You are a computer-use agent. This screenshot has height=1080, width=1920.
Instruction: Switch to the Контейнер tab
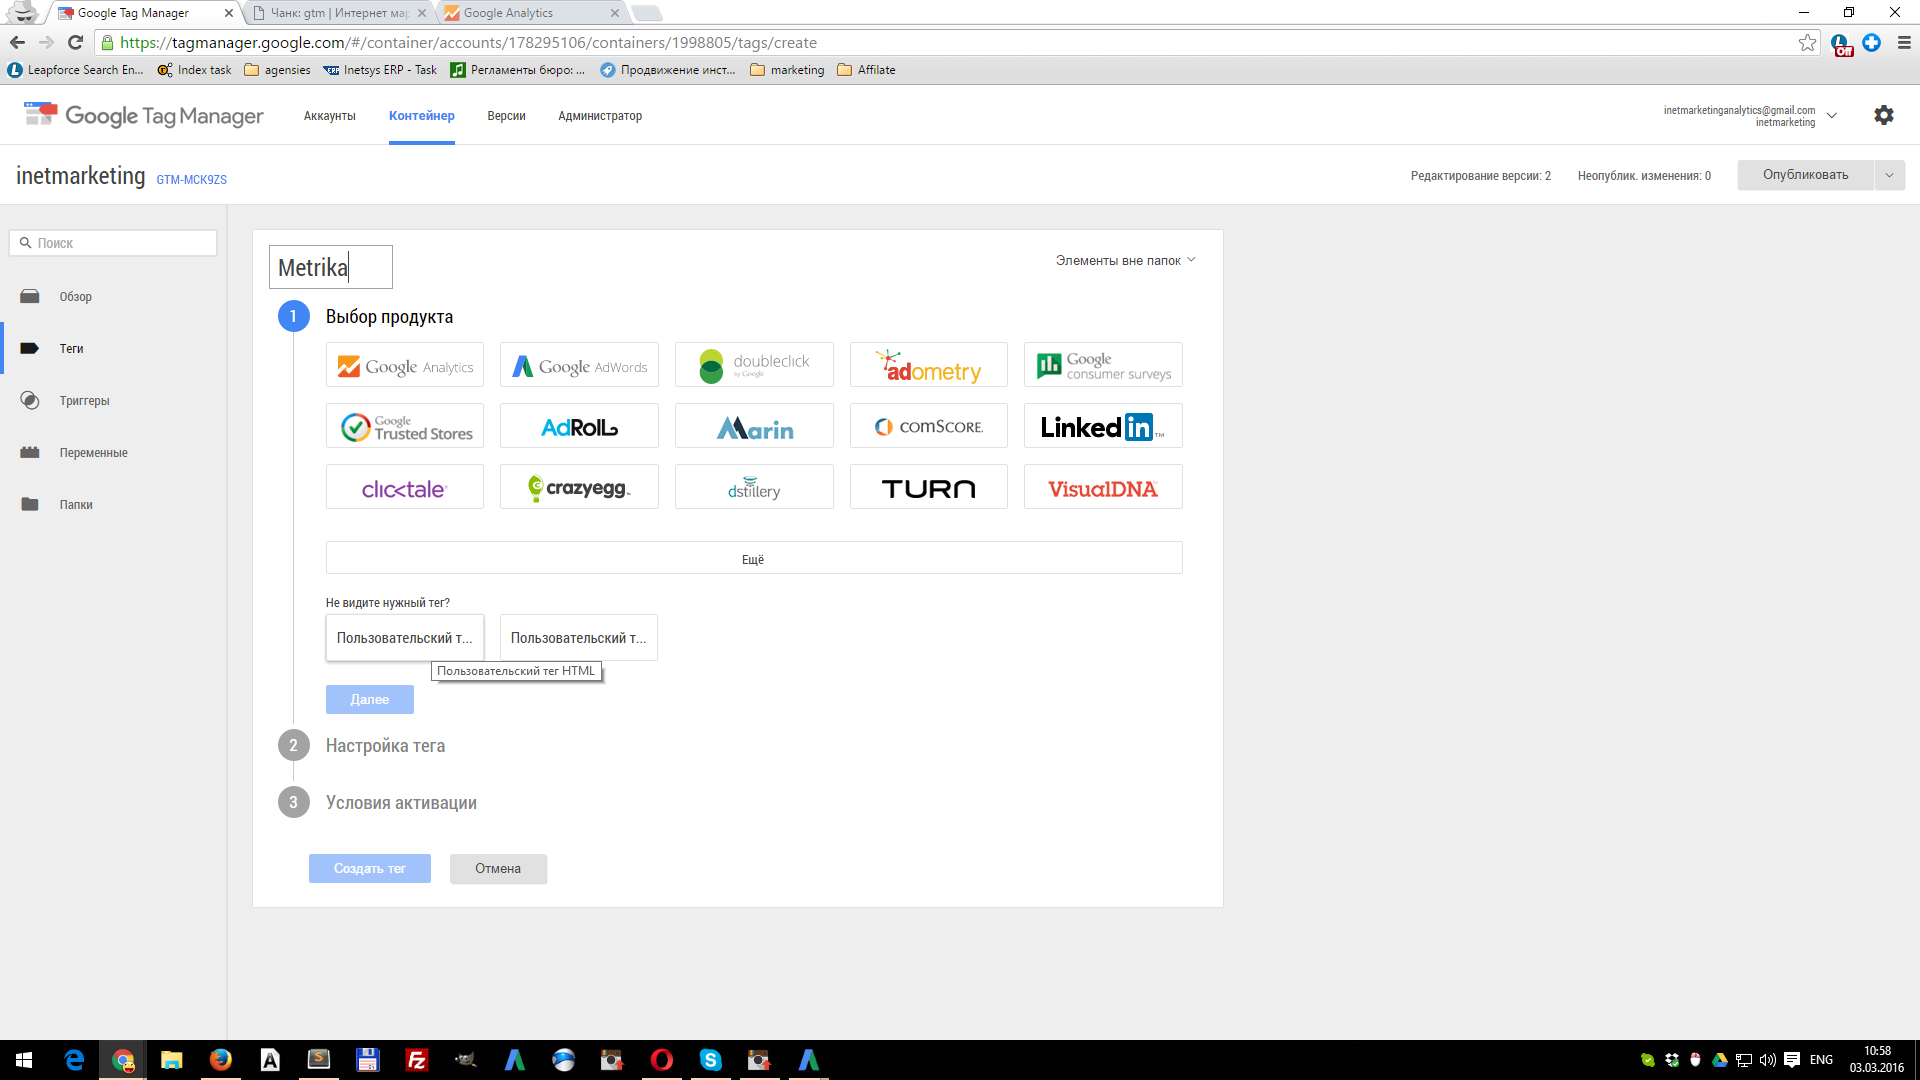[x=422, y=116]
